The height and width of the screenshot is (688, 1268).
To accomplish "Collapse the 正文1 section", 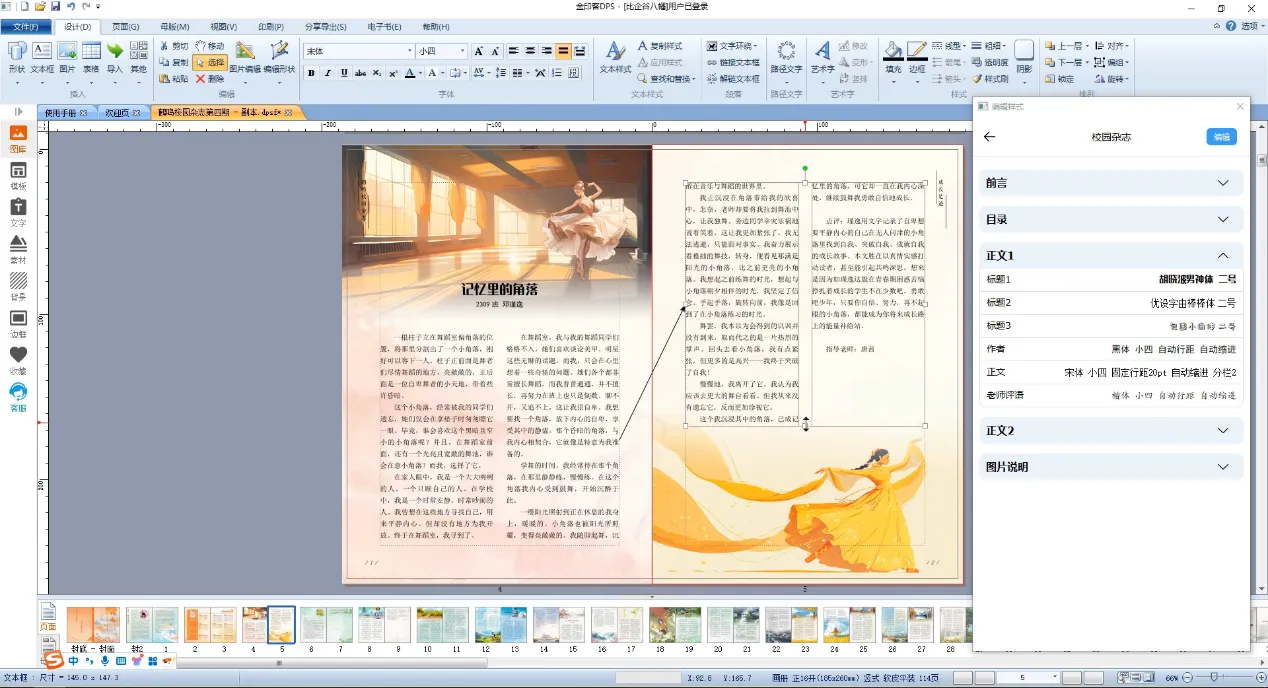I will click(1222, 255).
